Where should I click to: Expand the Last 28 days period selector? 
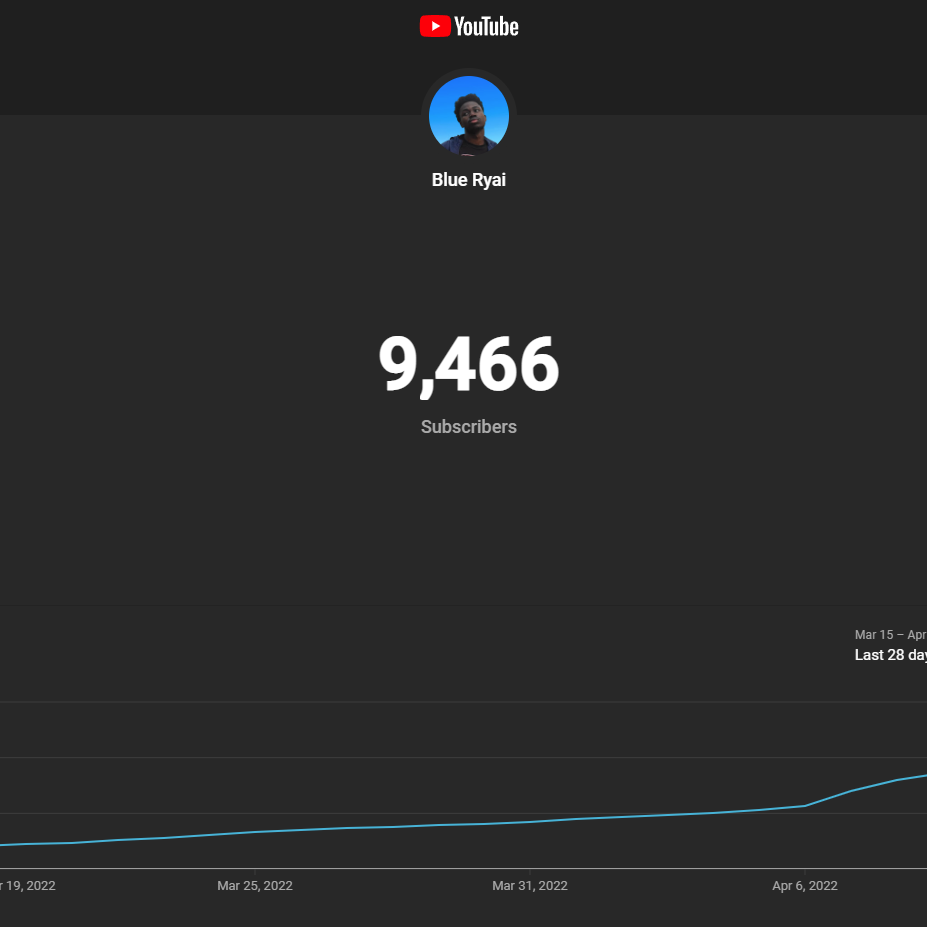pos(890,655)
